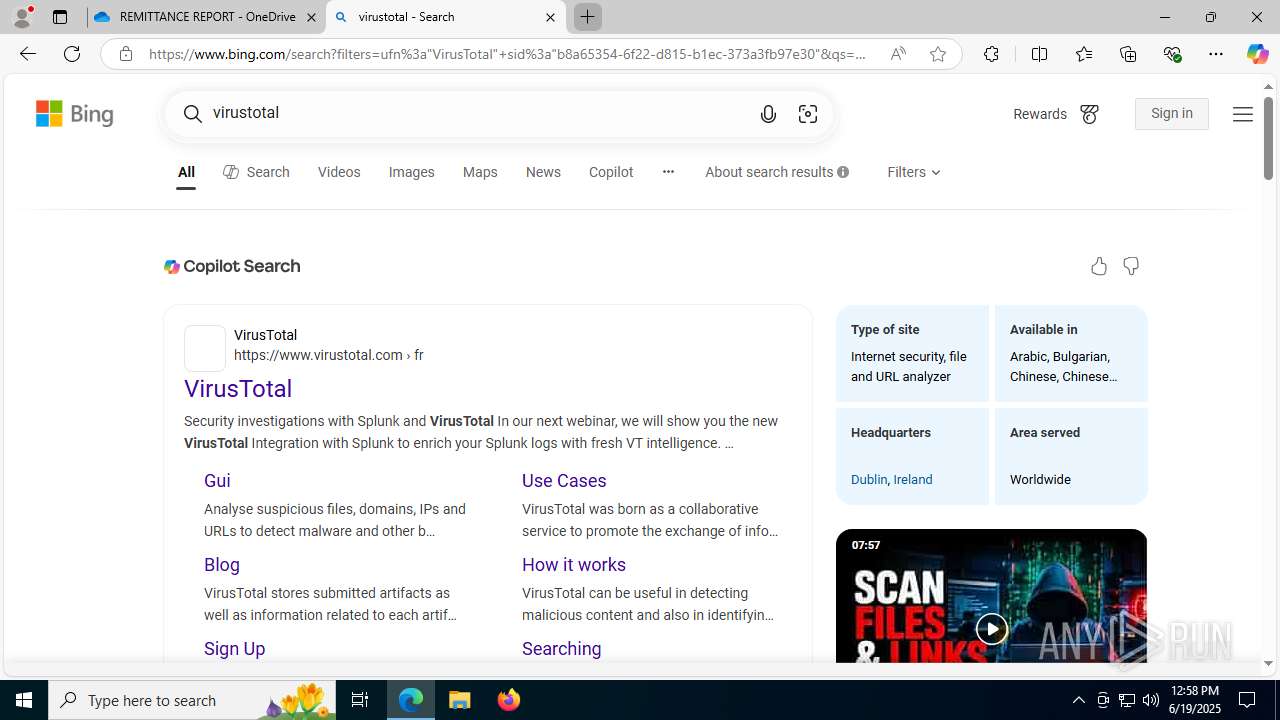Viewport: 1280px width, 720px height.
Task: Open the Gui sublink
Action: (x=217, y=481)
